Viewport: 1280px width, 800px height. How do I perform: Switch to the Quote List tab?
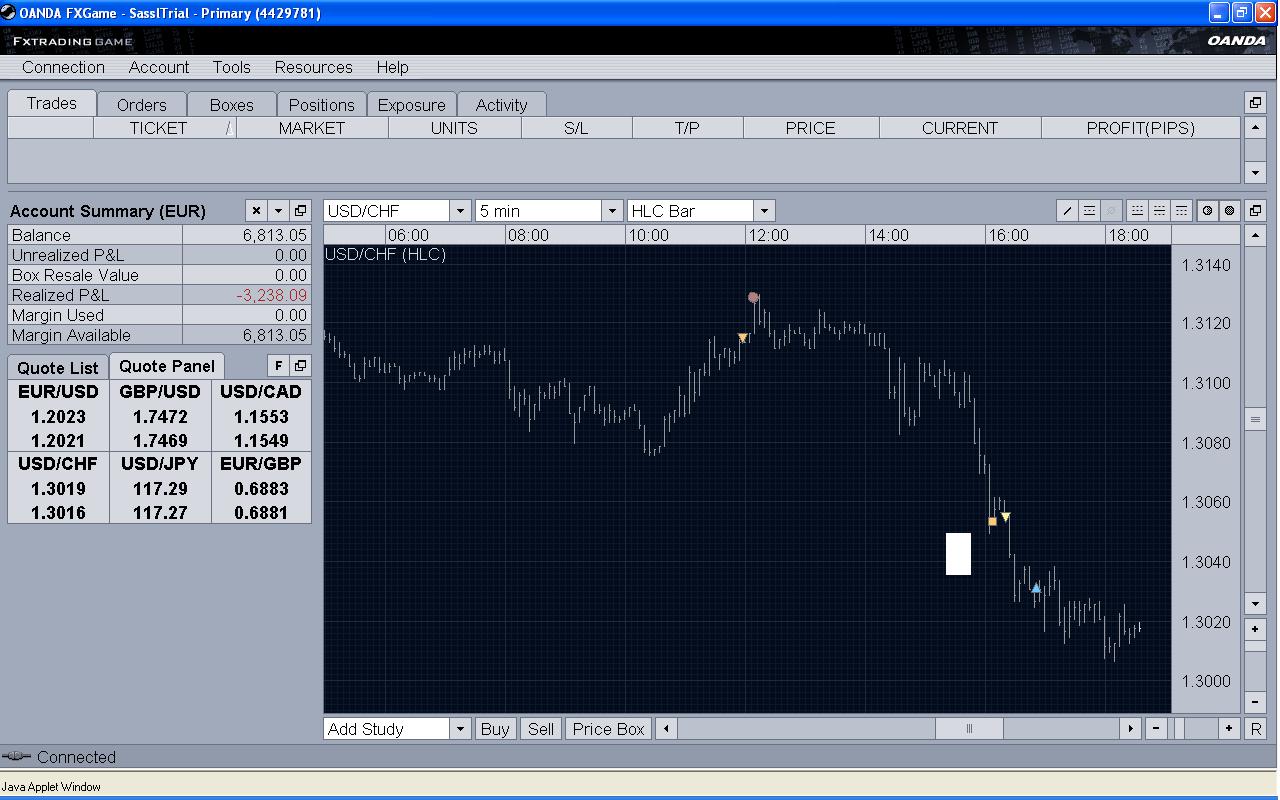pos(58,368)
